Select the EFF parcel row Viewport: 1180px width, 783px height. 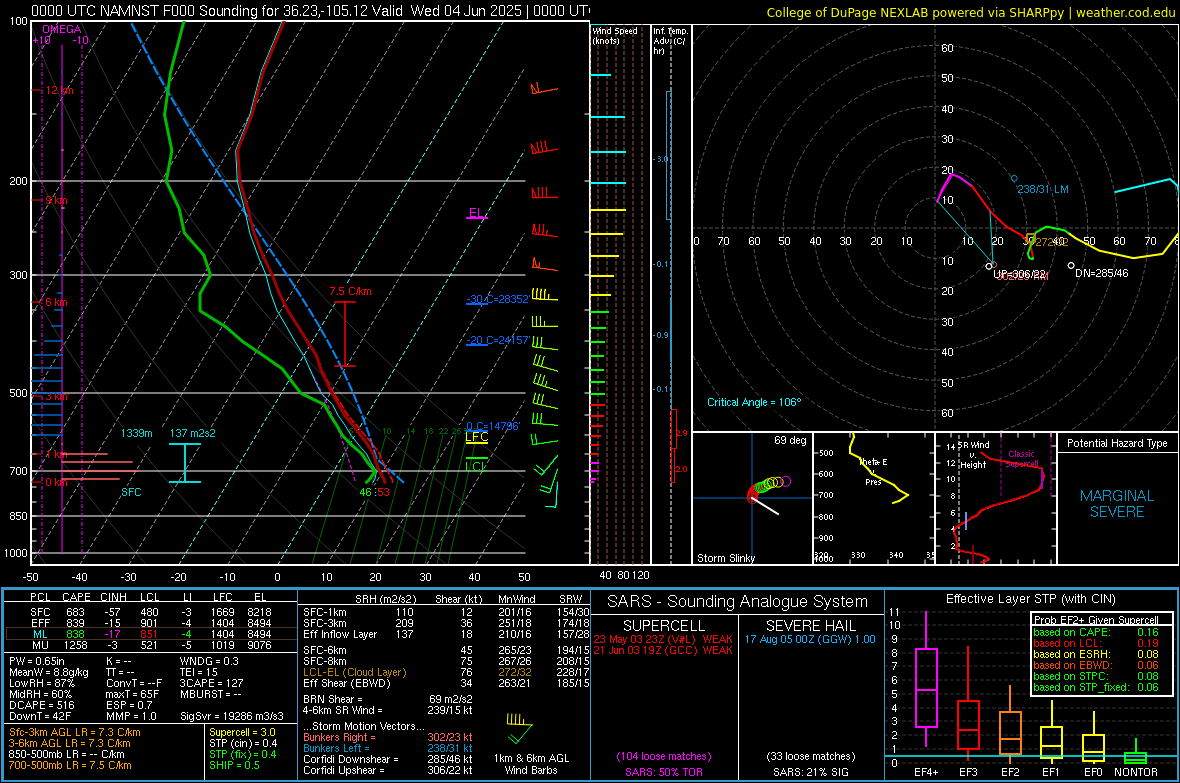coord(151,623)
